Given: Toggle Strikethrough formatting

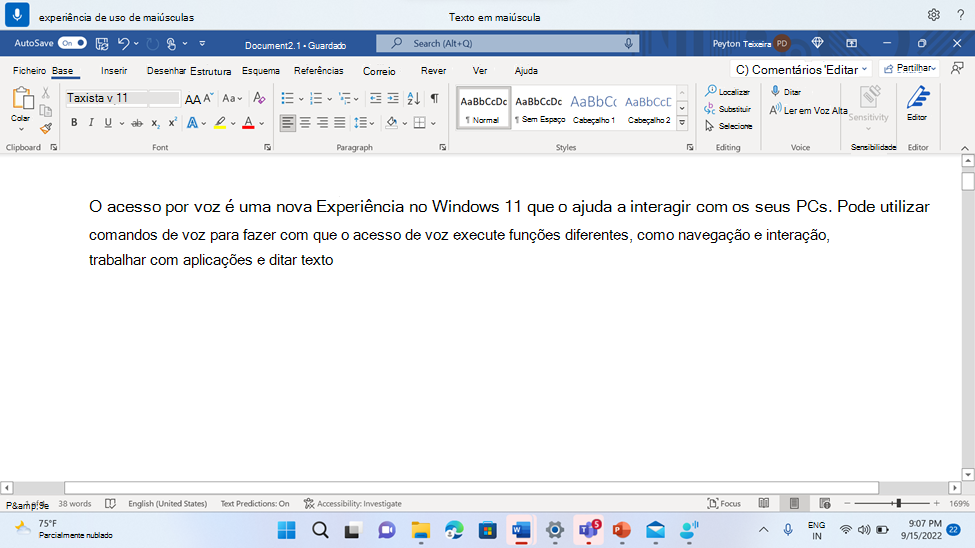Looking at the screenshot, I should click(x=137, y=123).
